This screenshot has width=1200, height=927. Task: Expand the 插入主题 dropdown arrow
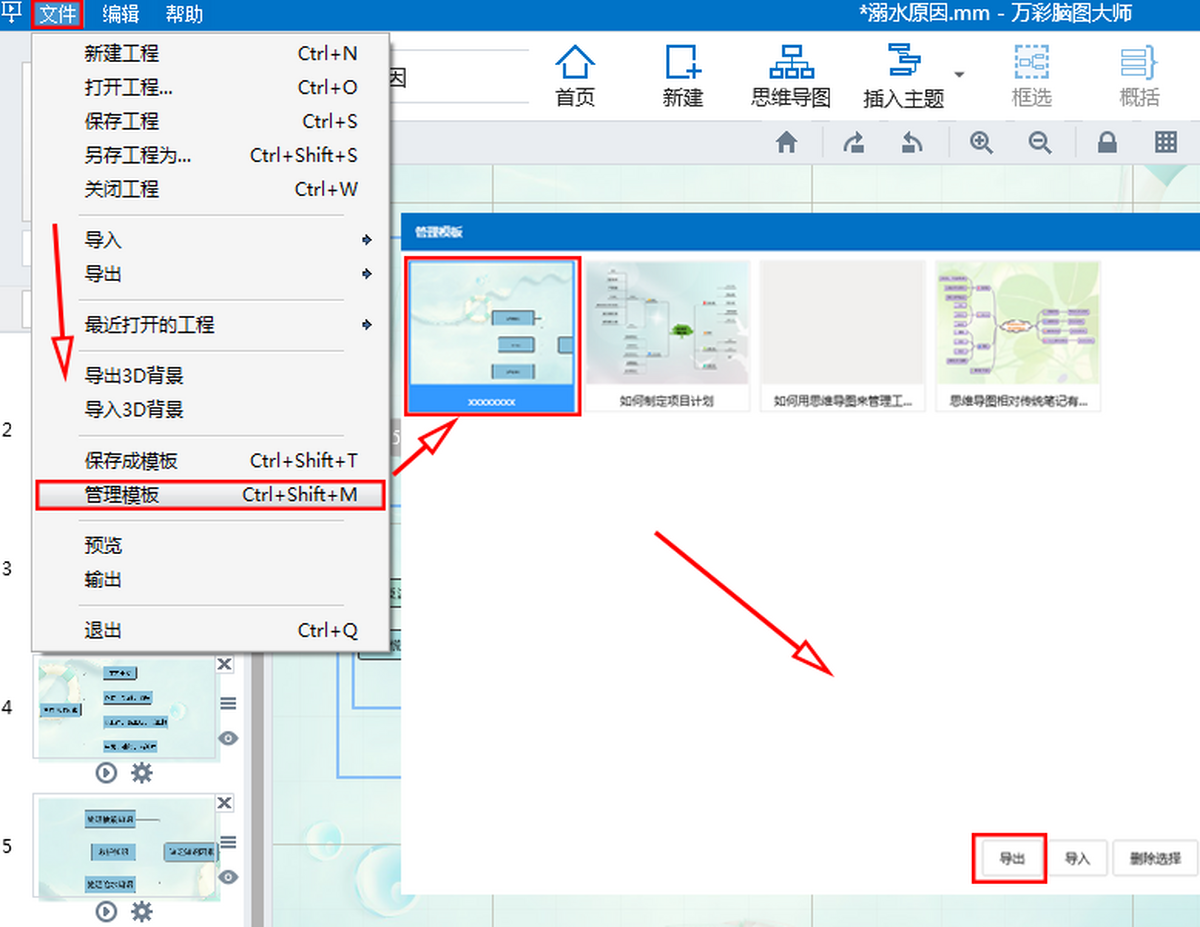pos(959,75)
